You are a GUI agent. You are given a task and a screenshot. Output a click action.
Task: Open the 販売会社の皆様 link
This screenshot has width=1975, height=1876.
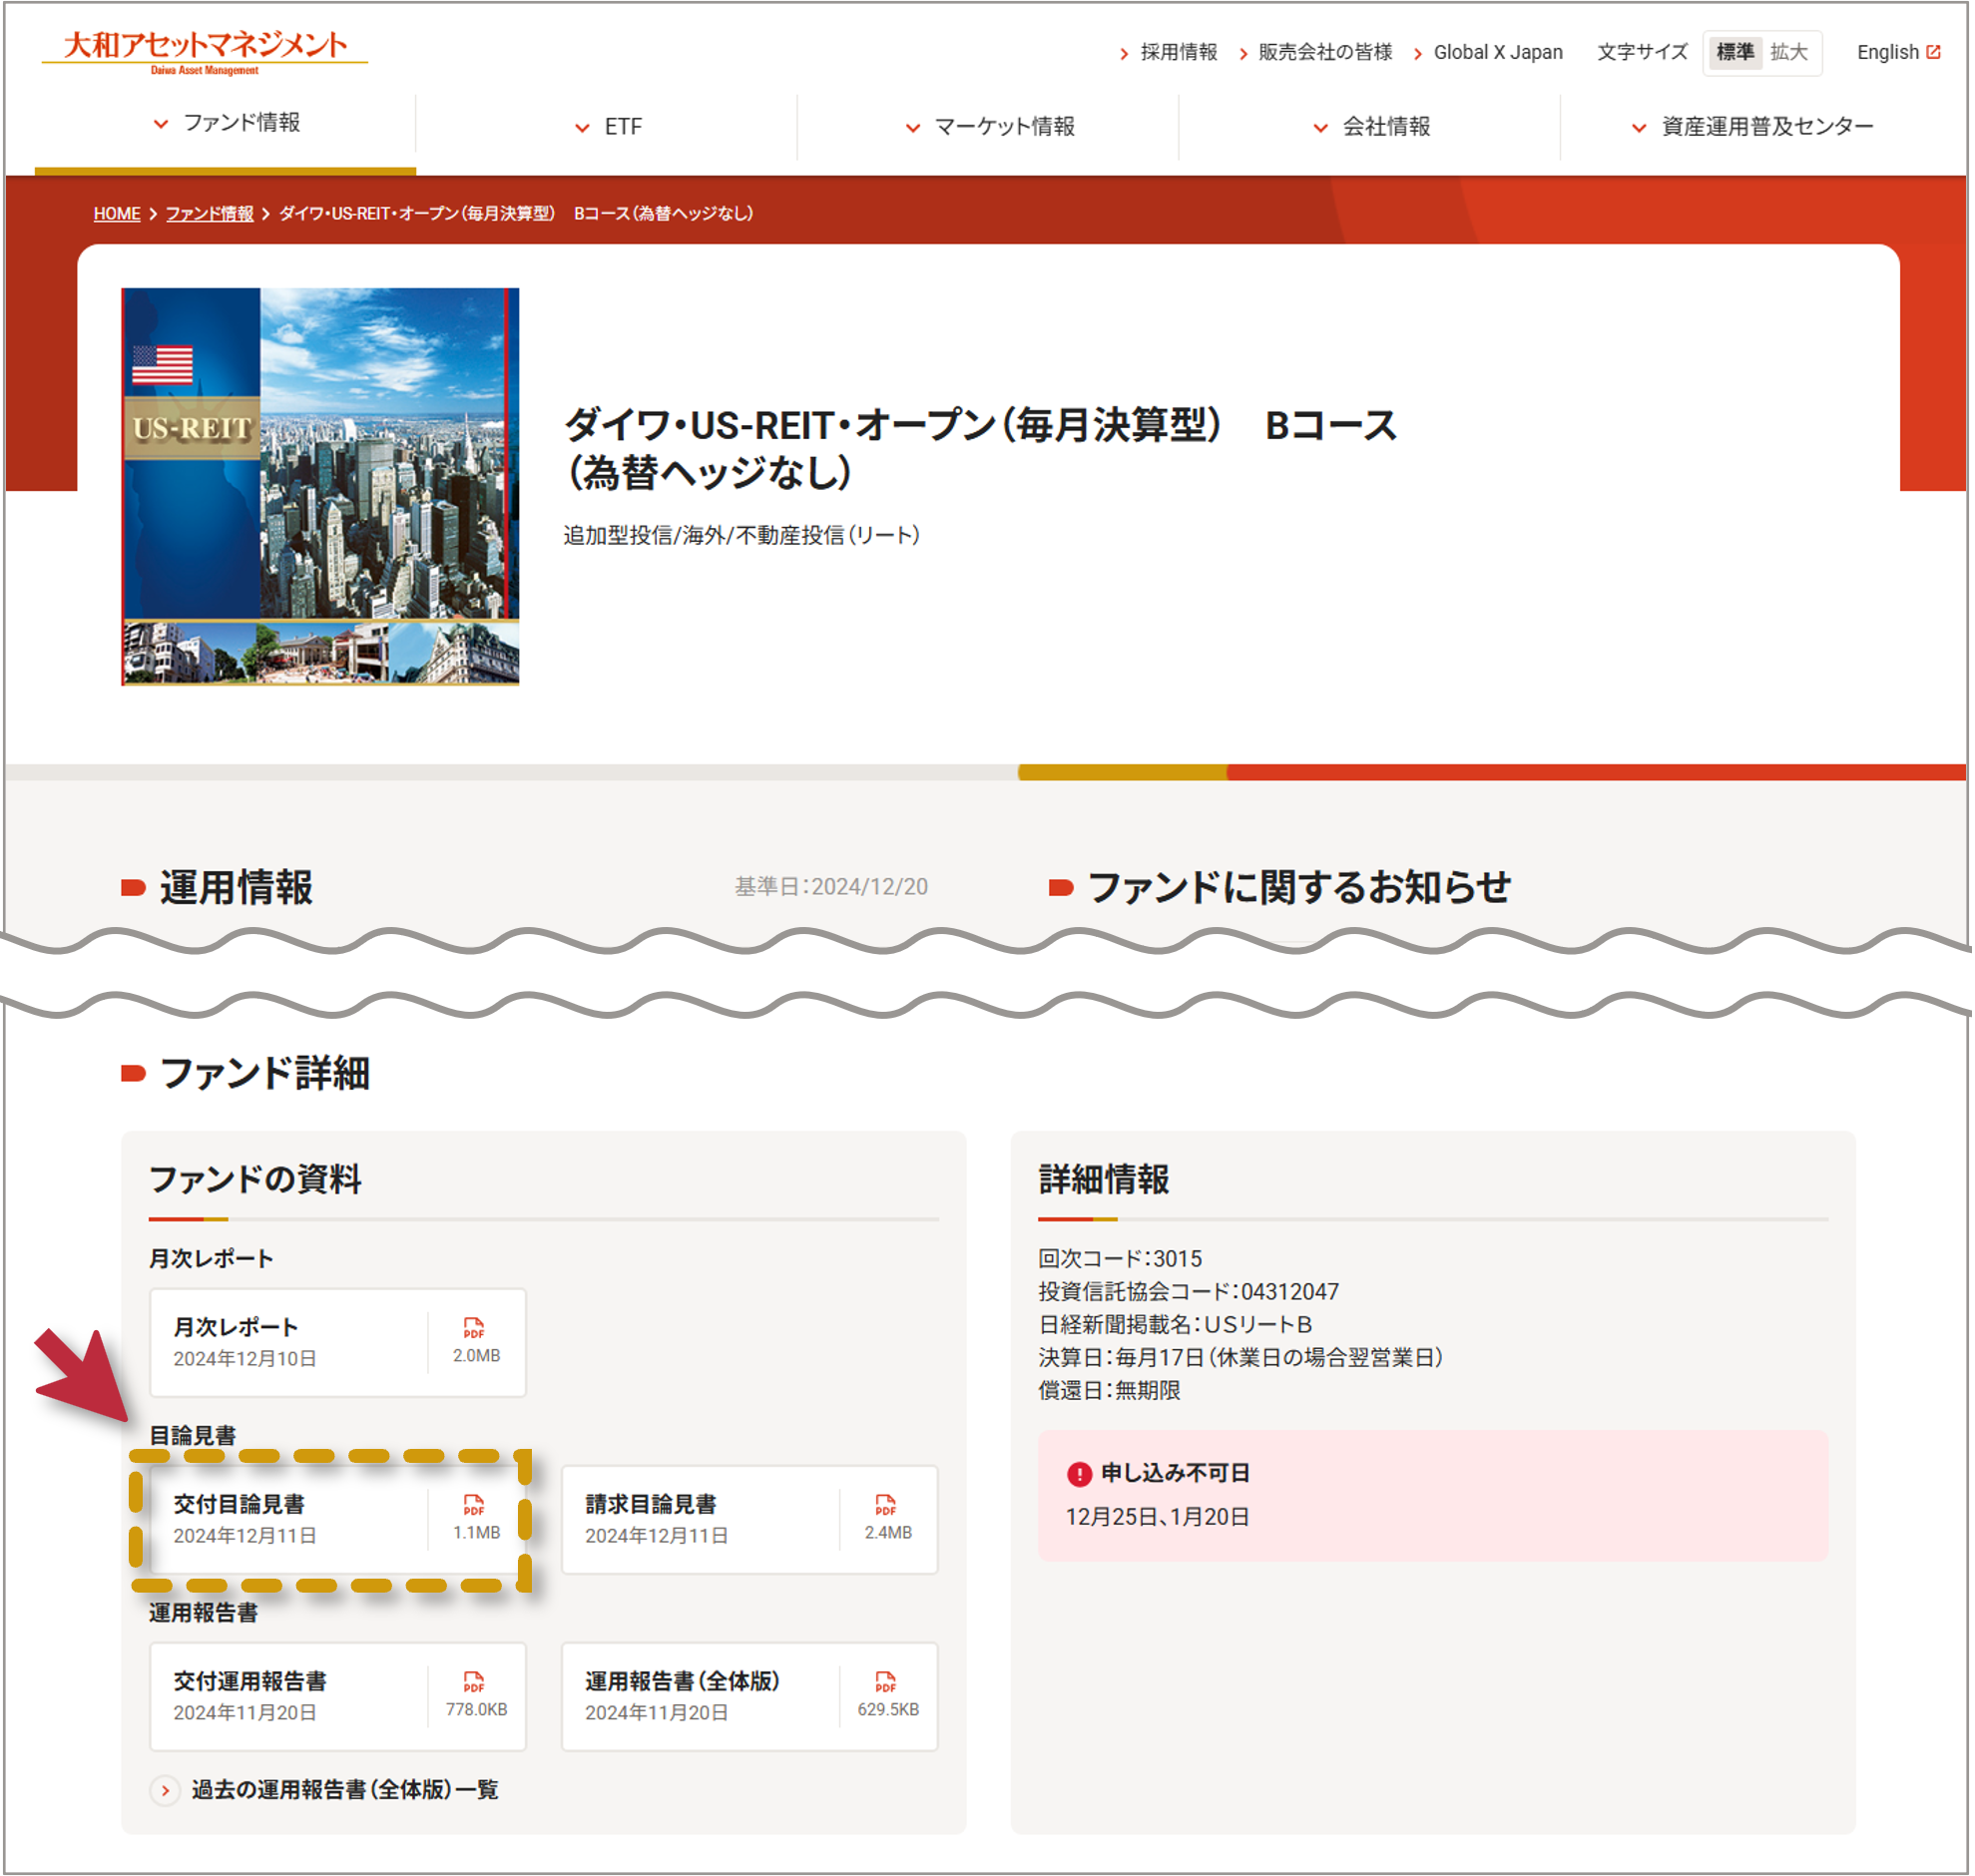(1327, 52)
